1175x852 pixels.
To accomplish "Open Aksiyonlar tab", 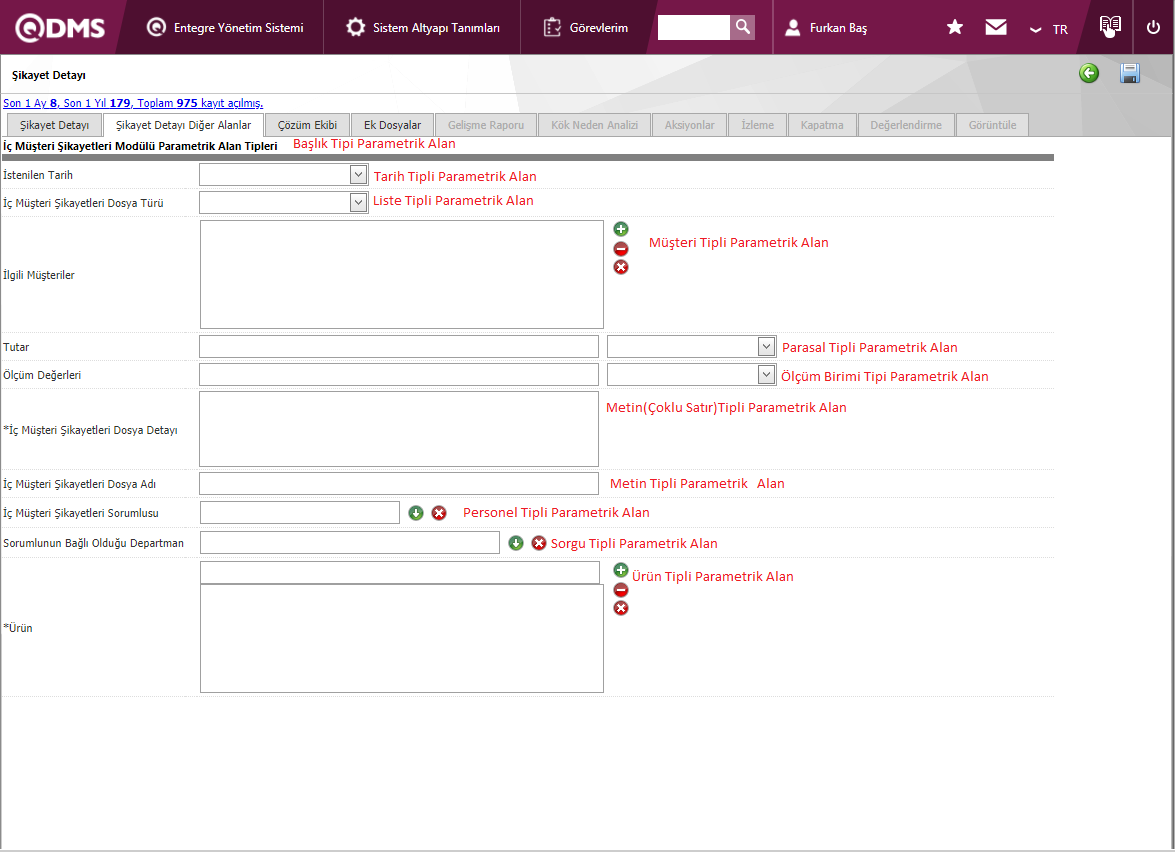I will tap(689, 125).
